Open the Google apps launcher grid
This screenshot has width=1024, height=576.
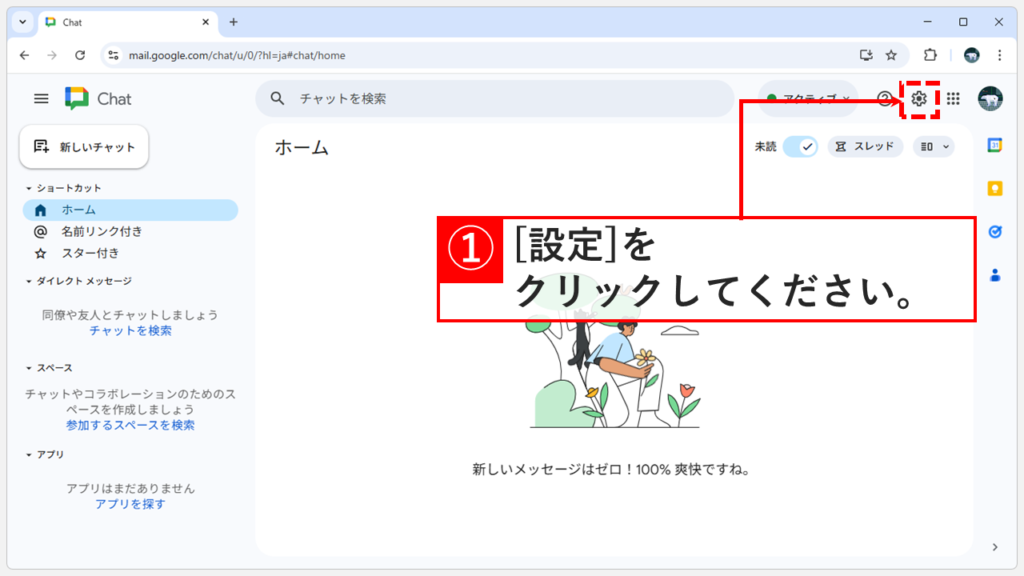pyautogui.click(x=952, y=99)
